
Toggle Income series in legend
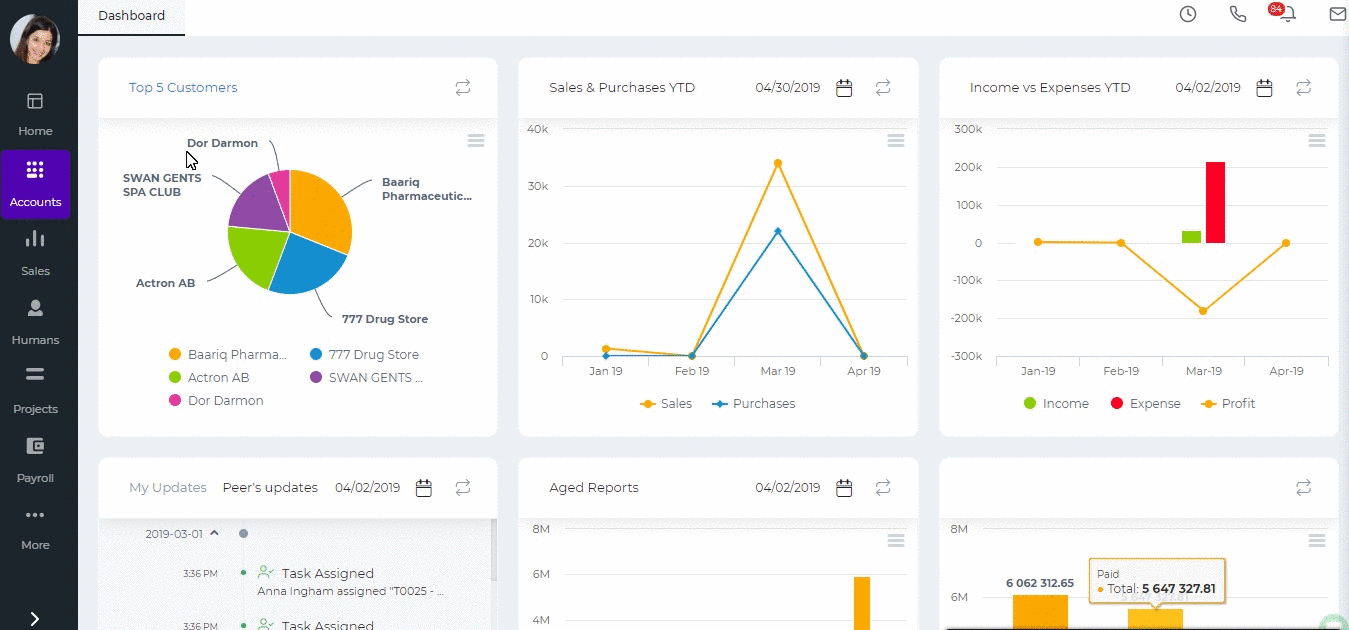tap(1056, 404)
